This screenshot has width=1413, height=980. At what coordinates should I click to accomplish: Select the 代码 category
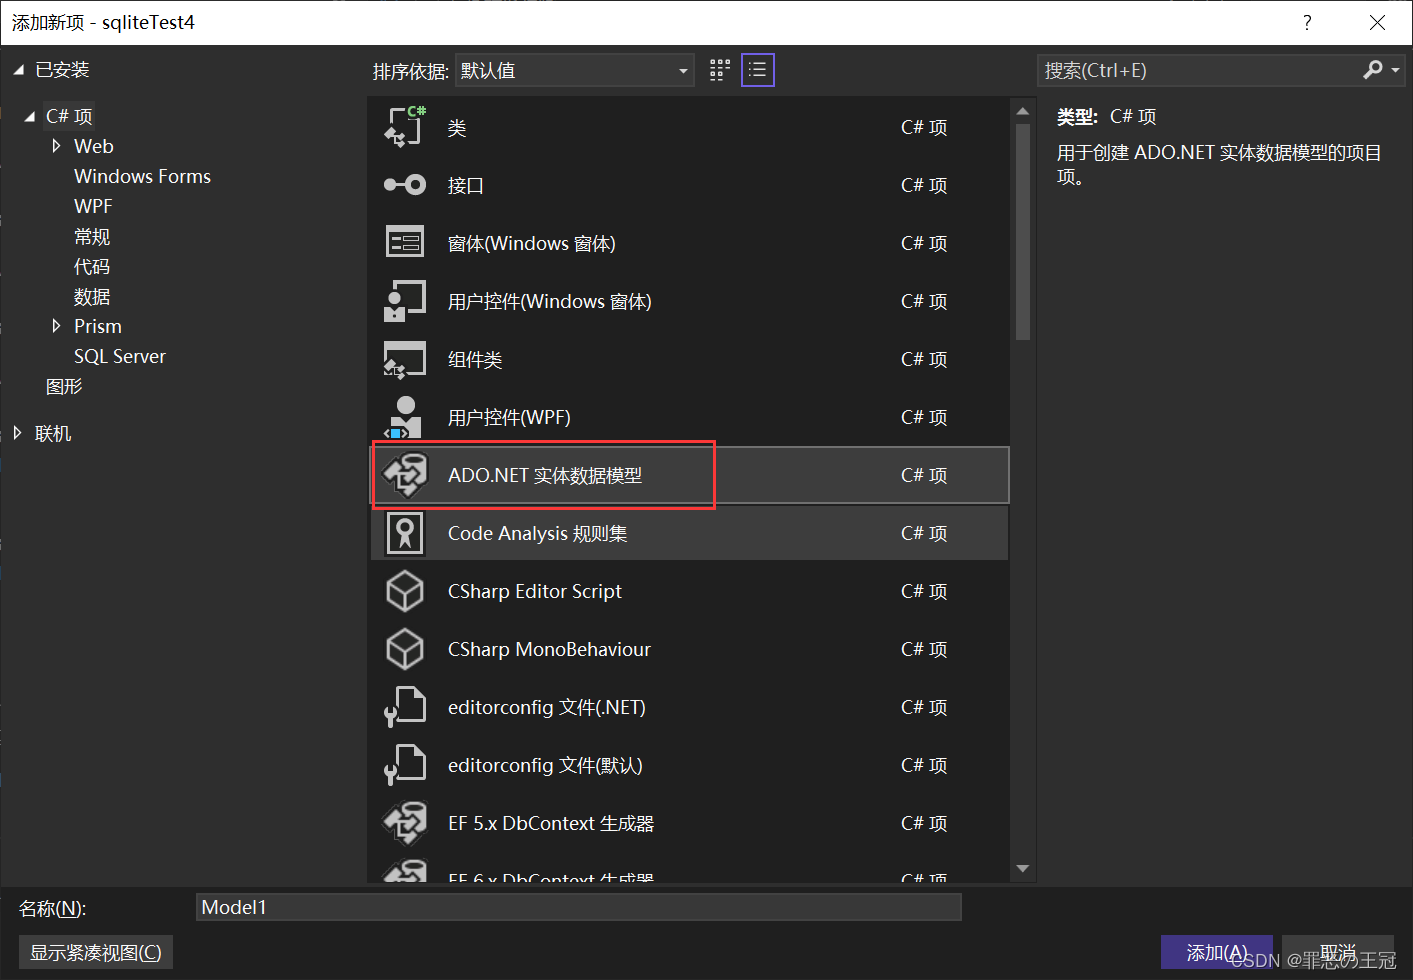(92, 266)
